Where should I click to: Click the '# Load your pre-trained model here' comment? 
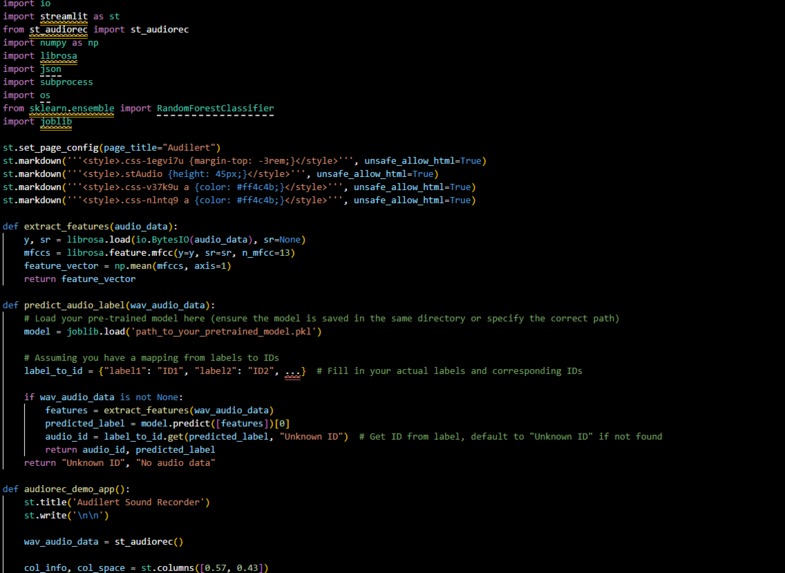(321, 318)
